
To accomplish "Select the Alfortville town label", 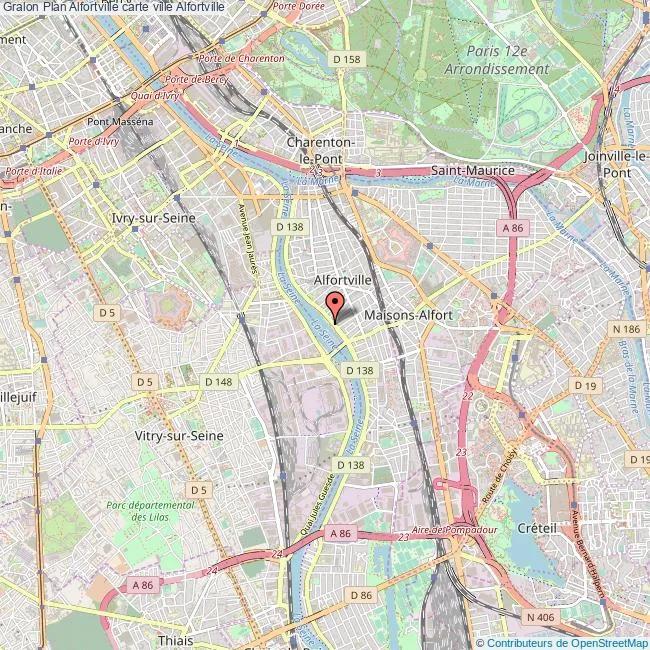I will (x=342, y=280).
